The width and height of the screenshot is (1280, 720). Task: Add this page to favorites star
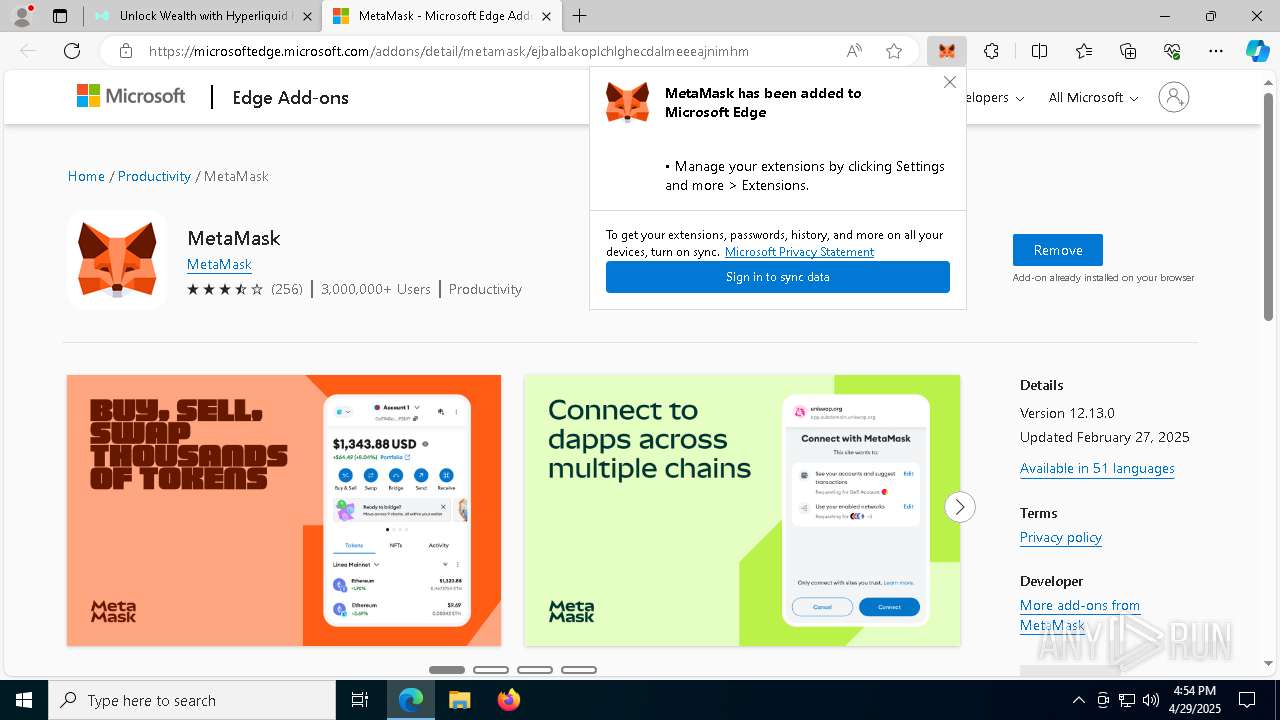coord(894,51)
